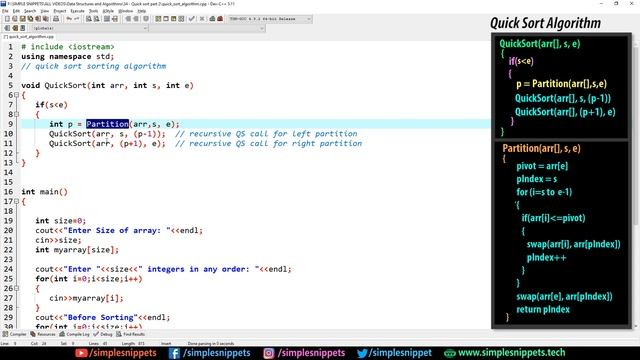Image resolution: width=640 pixels, height=360 pixels.
Task: Select the quick_sort_algorithm.cpp editor tab
Action: [29, 37]
